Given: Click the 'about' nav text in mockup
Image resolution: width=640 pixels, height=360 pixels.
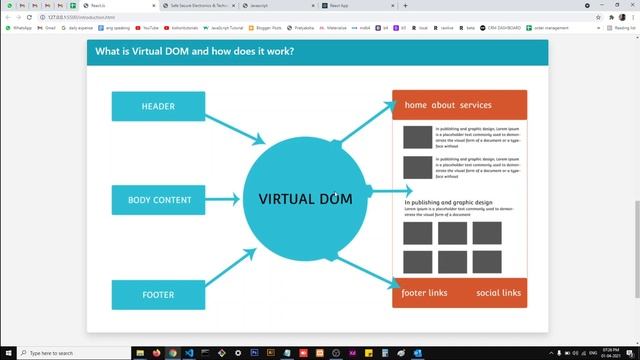Looking at the screenshot, I should click(443, 105).
